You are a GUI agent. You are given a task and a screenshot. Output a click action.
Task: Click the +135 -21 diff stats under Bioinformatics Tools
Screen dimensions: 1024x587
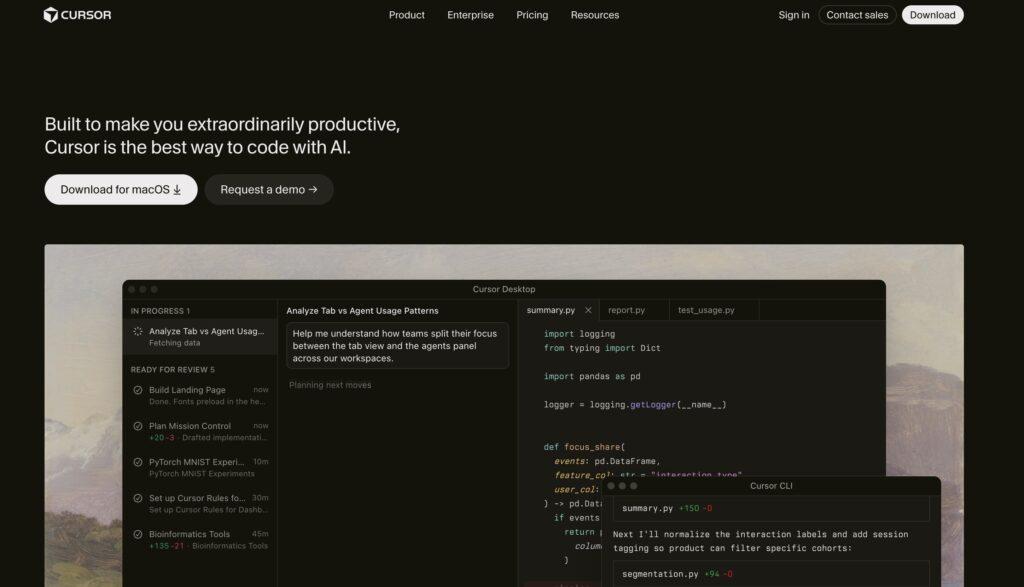tap(167, 546)
